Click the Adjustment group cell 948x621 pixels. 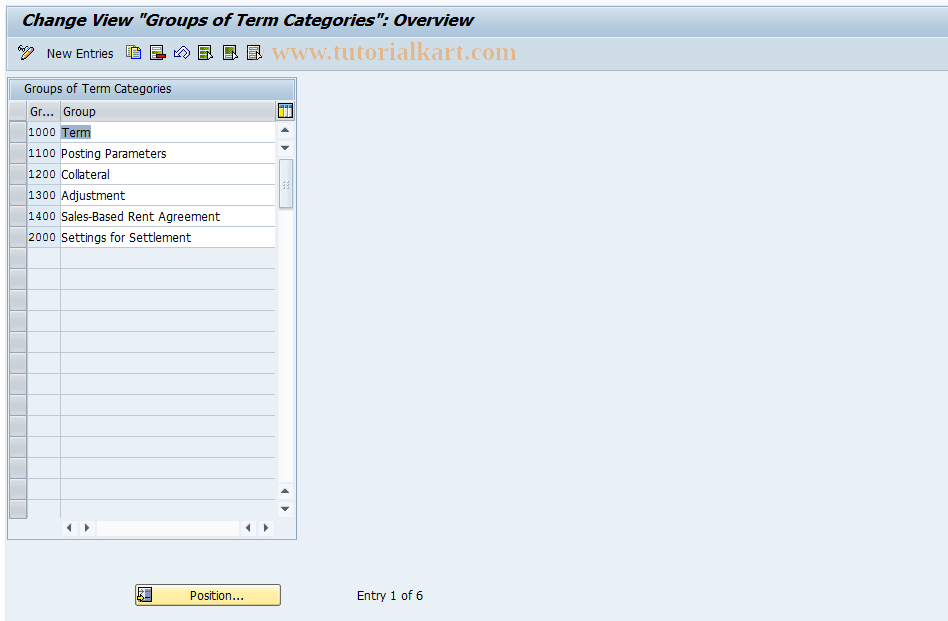(167, 195)
